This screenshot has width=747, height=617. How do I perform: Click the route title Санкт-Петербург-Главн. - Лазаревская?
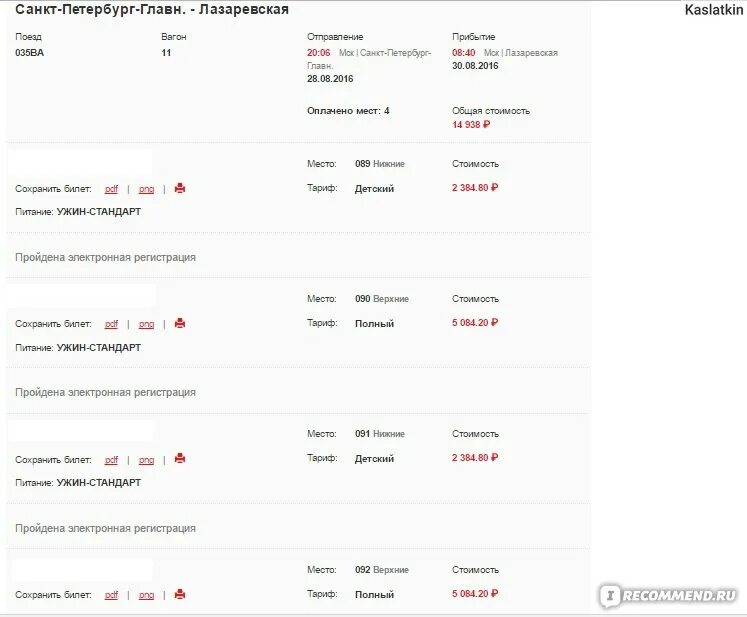pyautogui.click(x=152, y=9)
